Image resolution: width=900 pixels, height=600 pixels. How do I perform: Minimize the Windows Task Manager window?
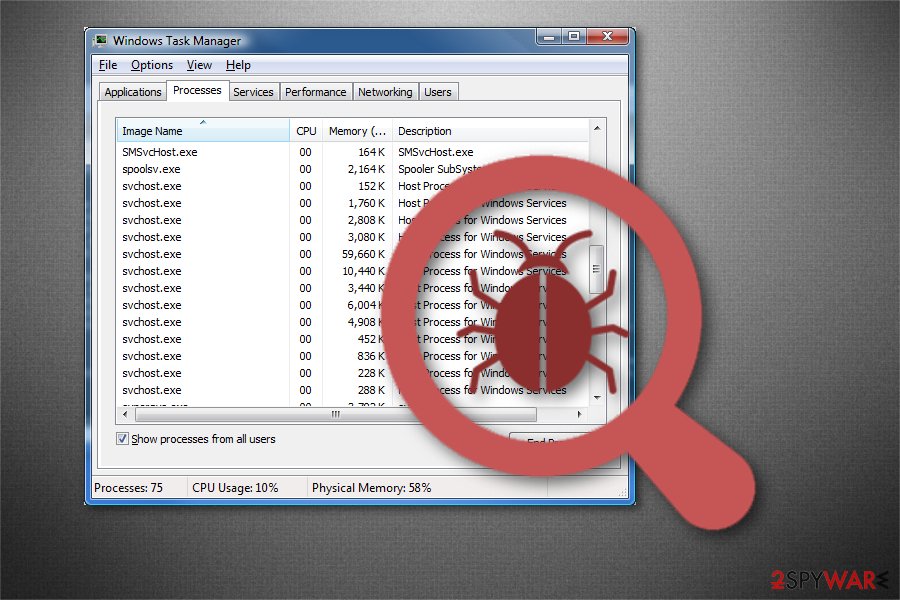(549, 37)
